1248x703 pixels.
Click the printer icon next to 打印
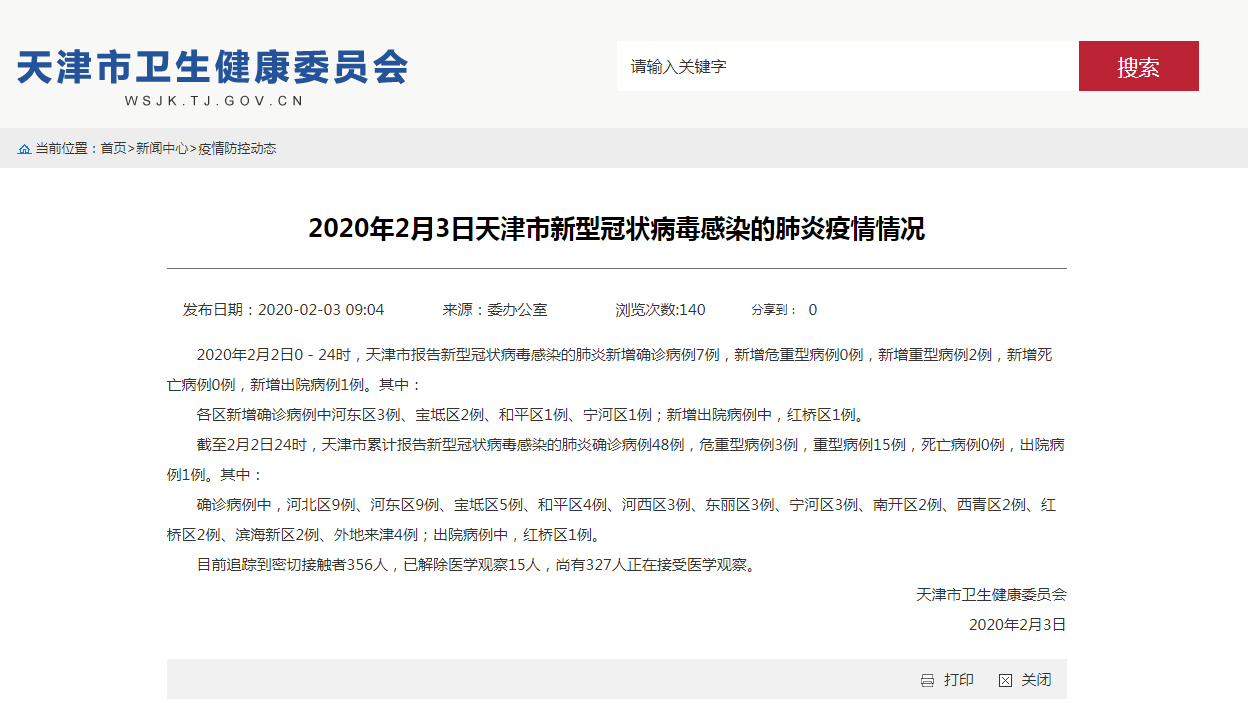(x=927, y=681)
